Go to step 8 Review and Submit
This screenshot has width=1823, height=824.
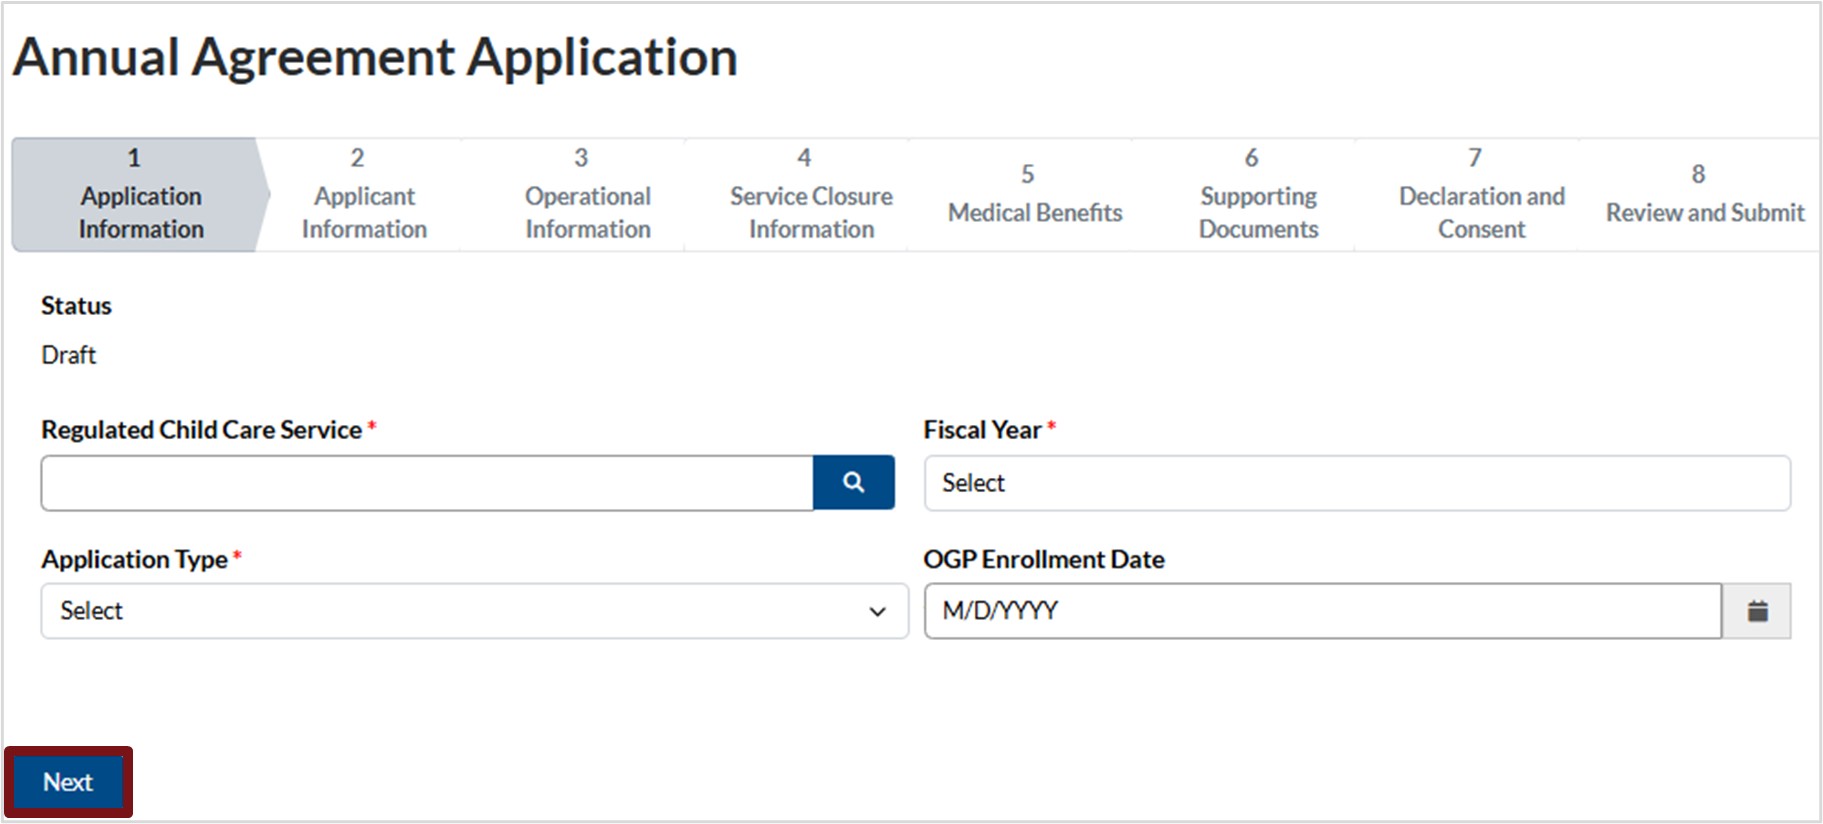pyautogui.click(x=1704, y=196)
